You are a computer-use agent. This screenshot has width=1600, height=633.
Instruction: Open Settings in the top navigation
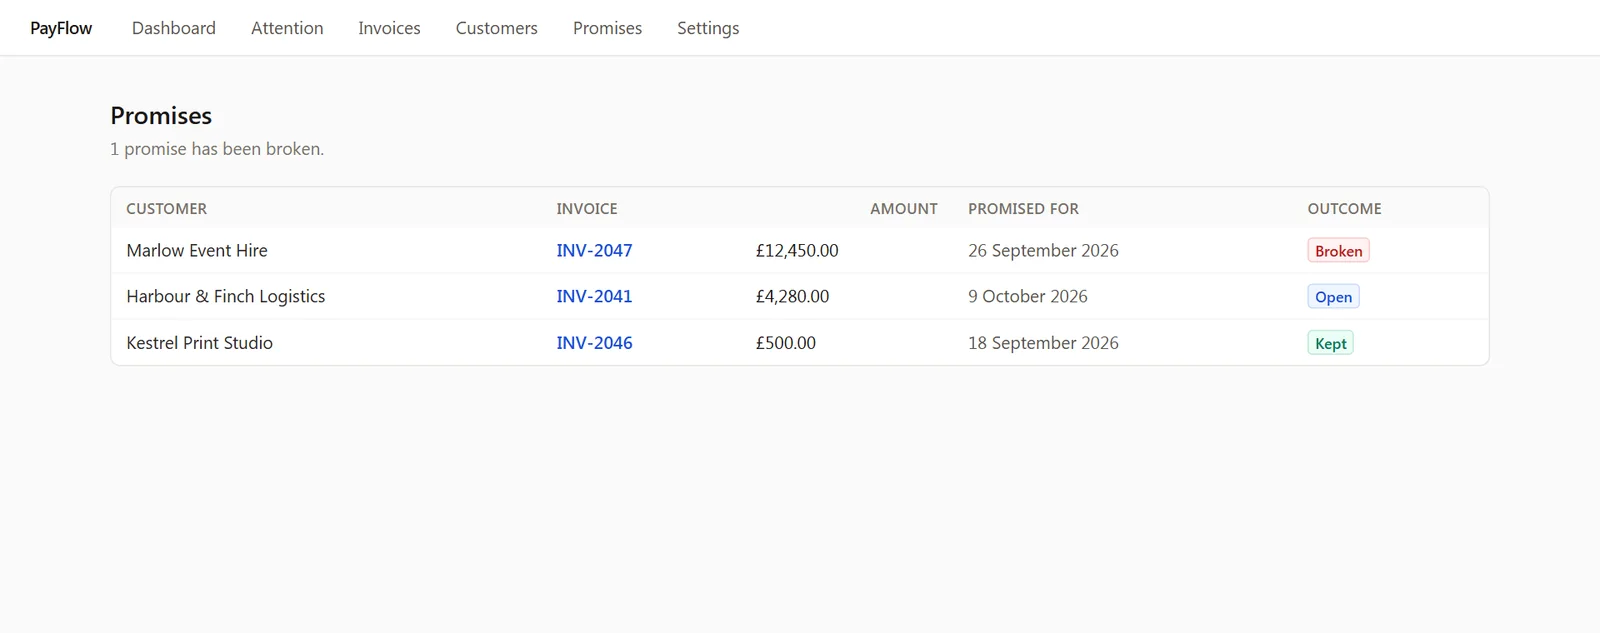(x=708, y=28)
